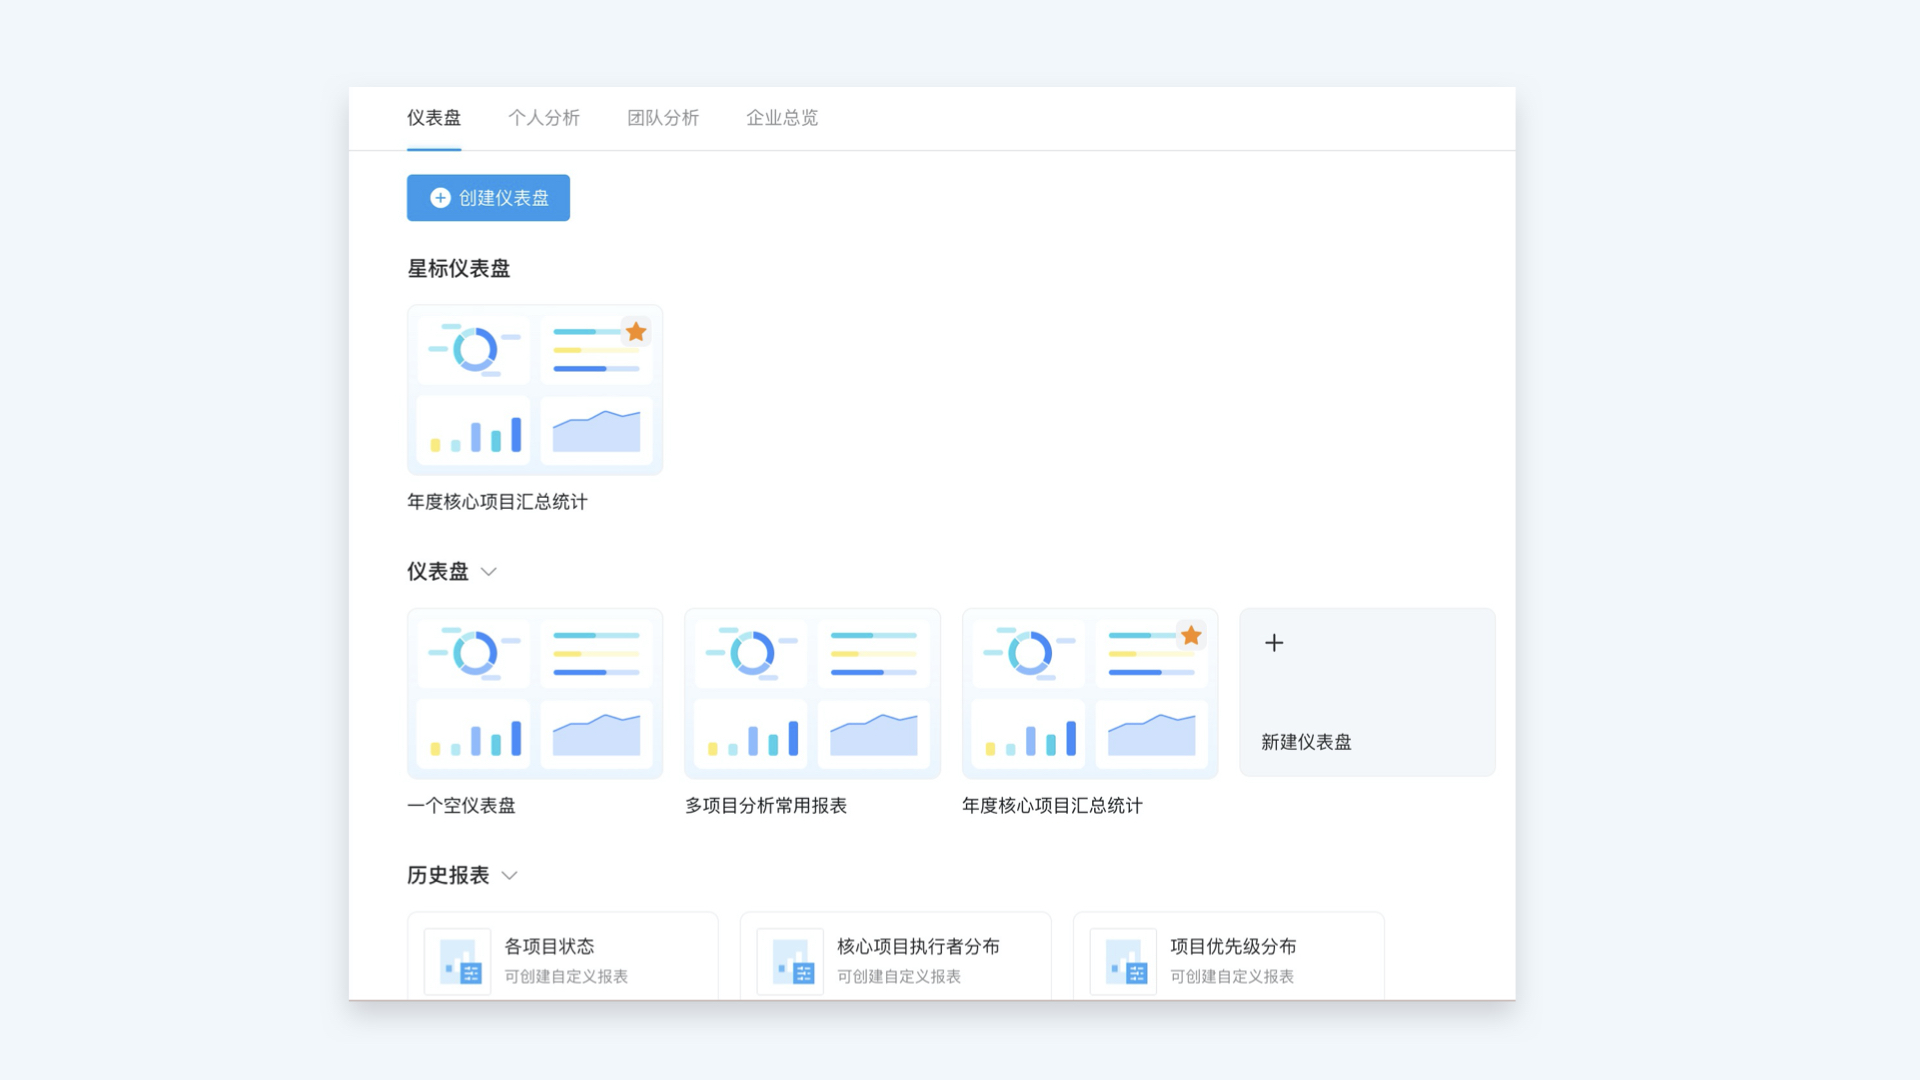Click the 一个空仪表盘 caption text

tap(461, 806)
